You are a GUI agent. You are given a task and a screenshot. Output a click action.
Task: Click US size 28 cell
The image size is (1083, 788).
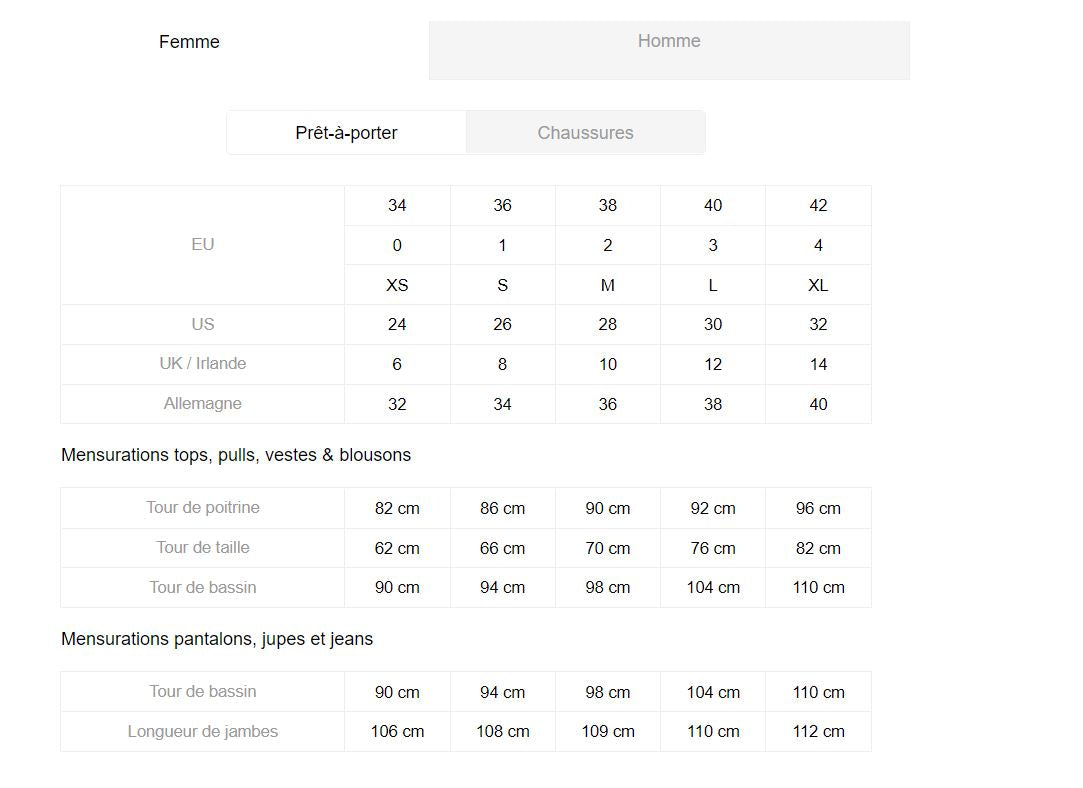(607, 325)
